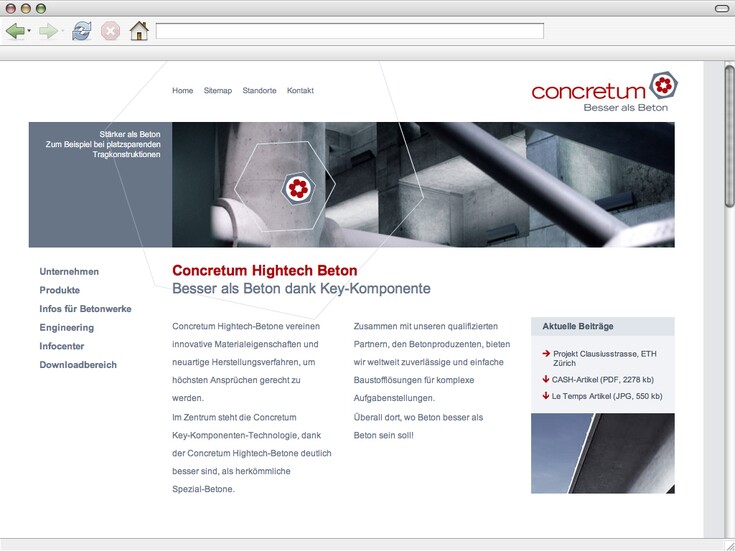Click the toolbar toggle pill at window top-right
This screenshot has width=735, height=551.
point(722,8)
